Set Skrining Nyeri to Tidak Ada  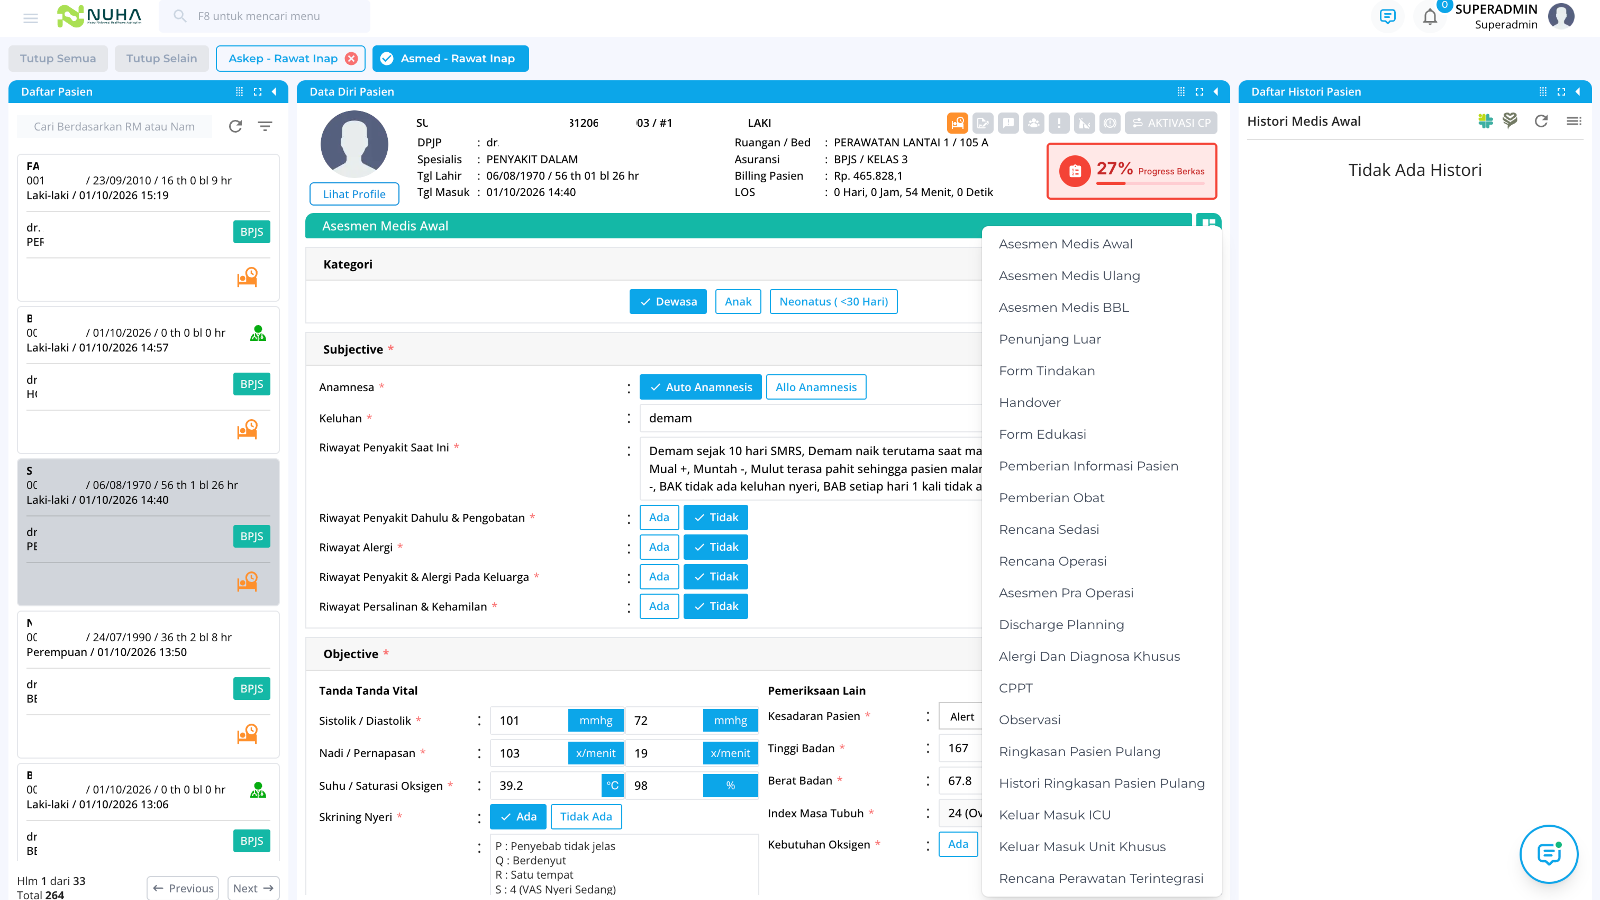(x=586, y=817)
